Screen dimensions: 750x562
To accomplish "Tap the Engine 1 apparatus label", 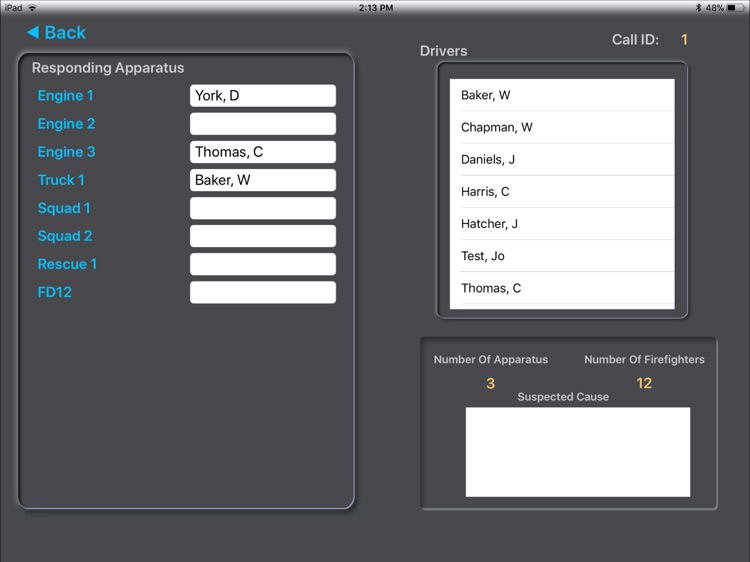I will coord(66,96).
